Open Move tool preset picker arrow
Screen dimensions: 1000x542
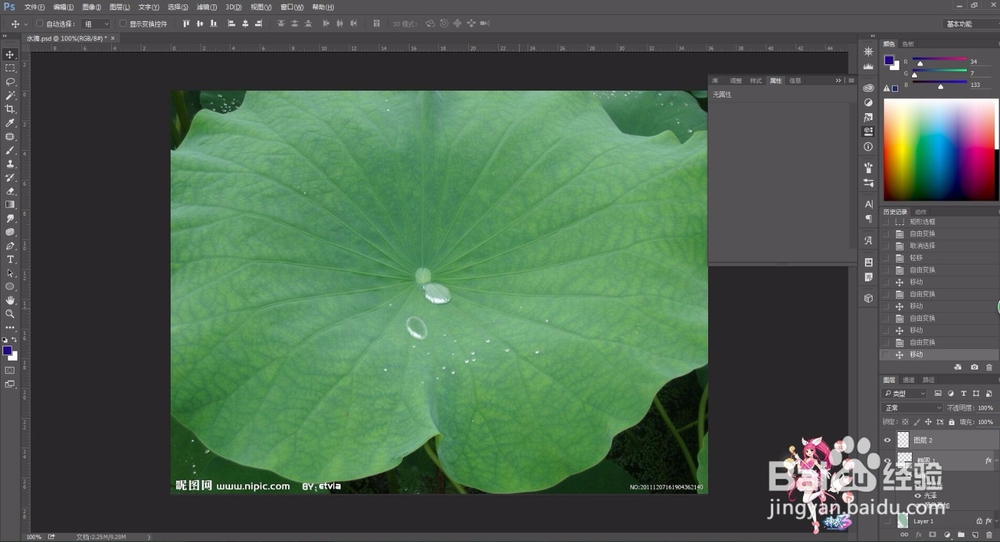(26, 24)
